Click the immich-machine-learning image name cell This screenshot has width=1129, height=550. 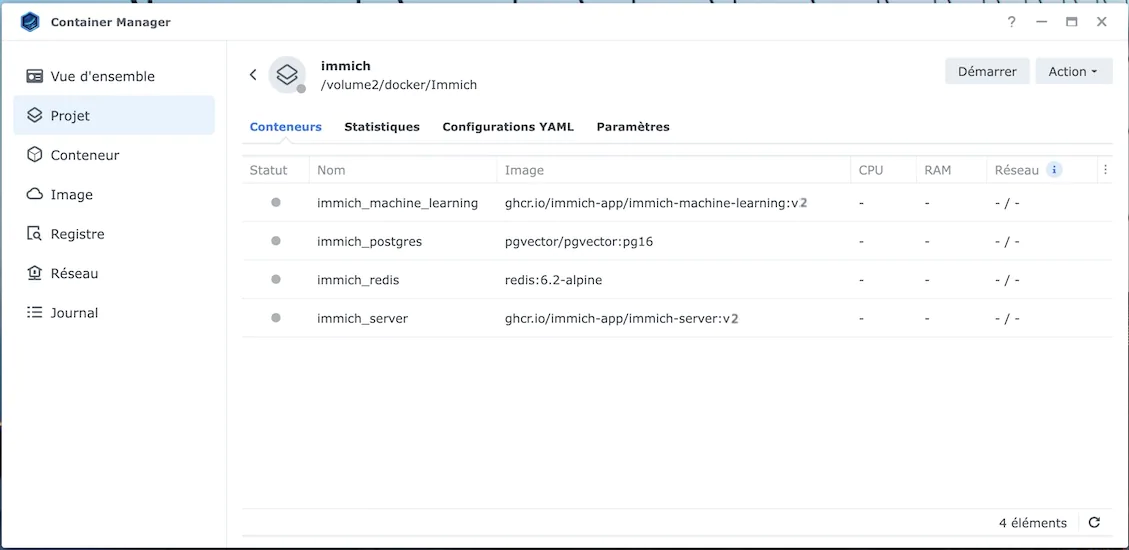(x=656, y=203)
